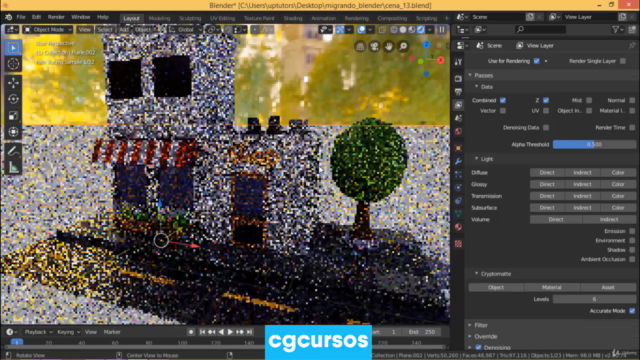The image size is (640, 360).
Task: Switch to Compositing workspace tab
Action: 392,18
